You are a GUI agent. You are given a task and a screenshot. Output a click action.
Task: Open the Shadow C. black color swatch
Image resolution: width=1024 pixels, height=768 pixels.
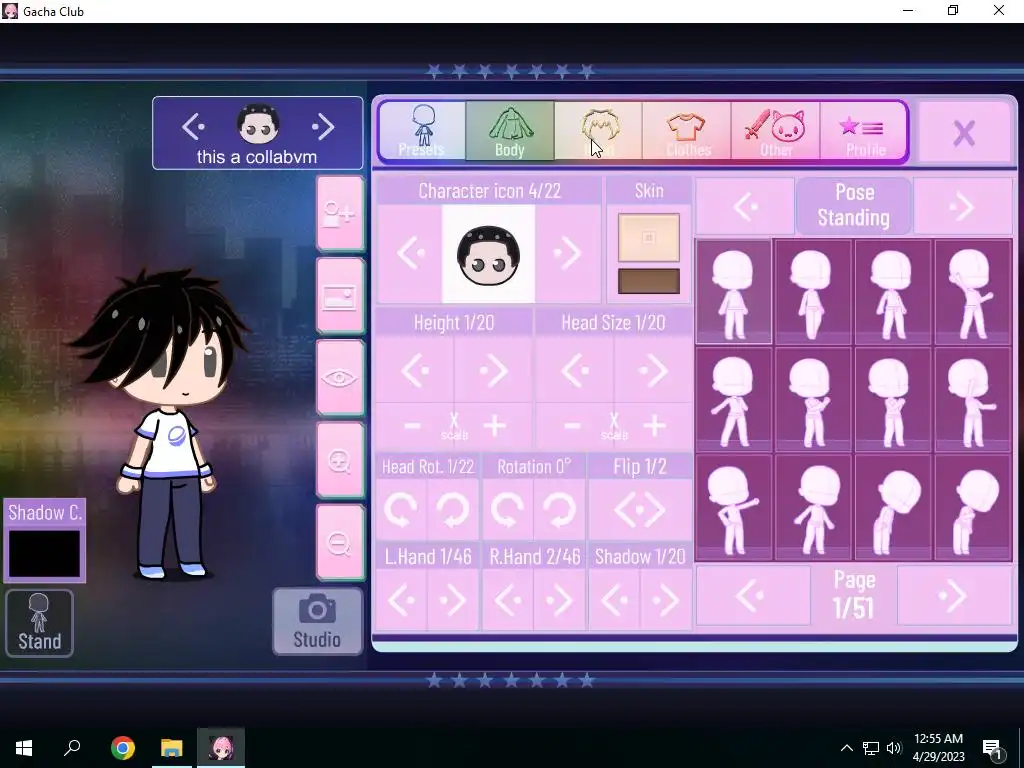[44, 553]
